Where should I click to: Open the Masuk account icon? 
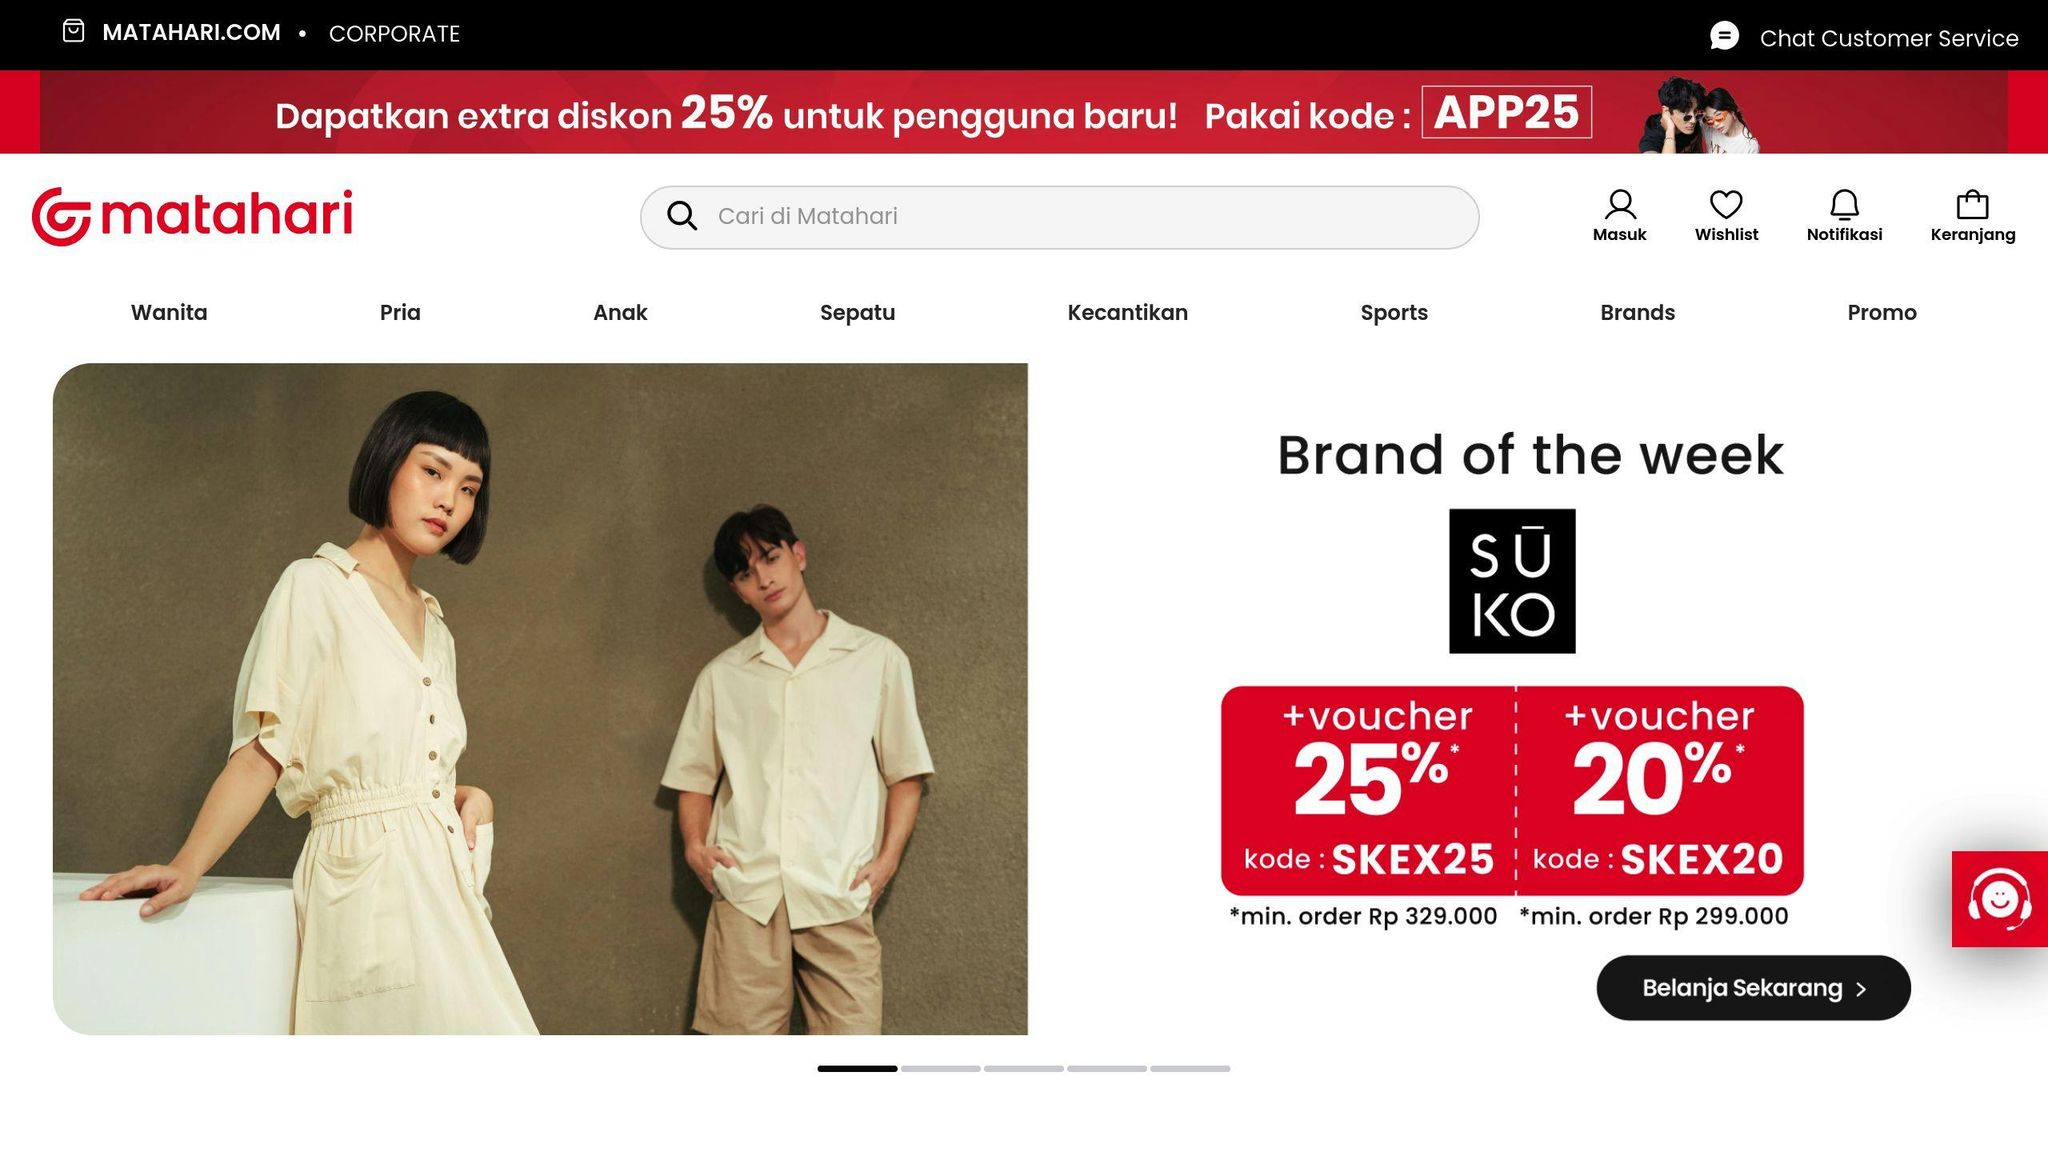(1620, 204)
